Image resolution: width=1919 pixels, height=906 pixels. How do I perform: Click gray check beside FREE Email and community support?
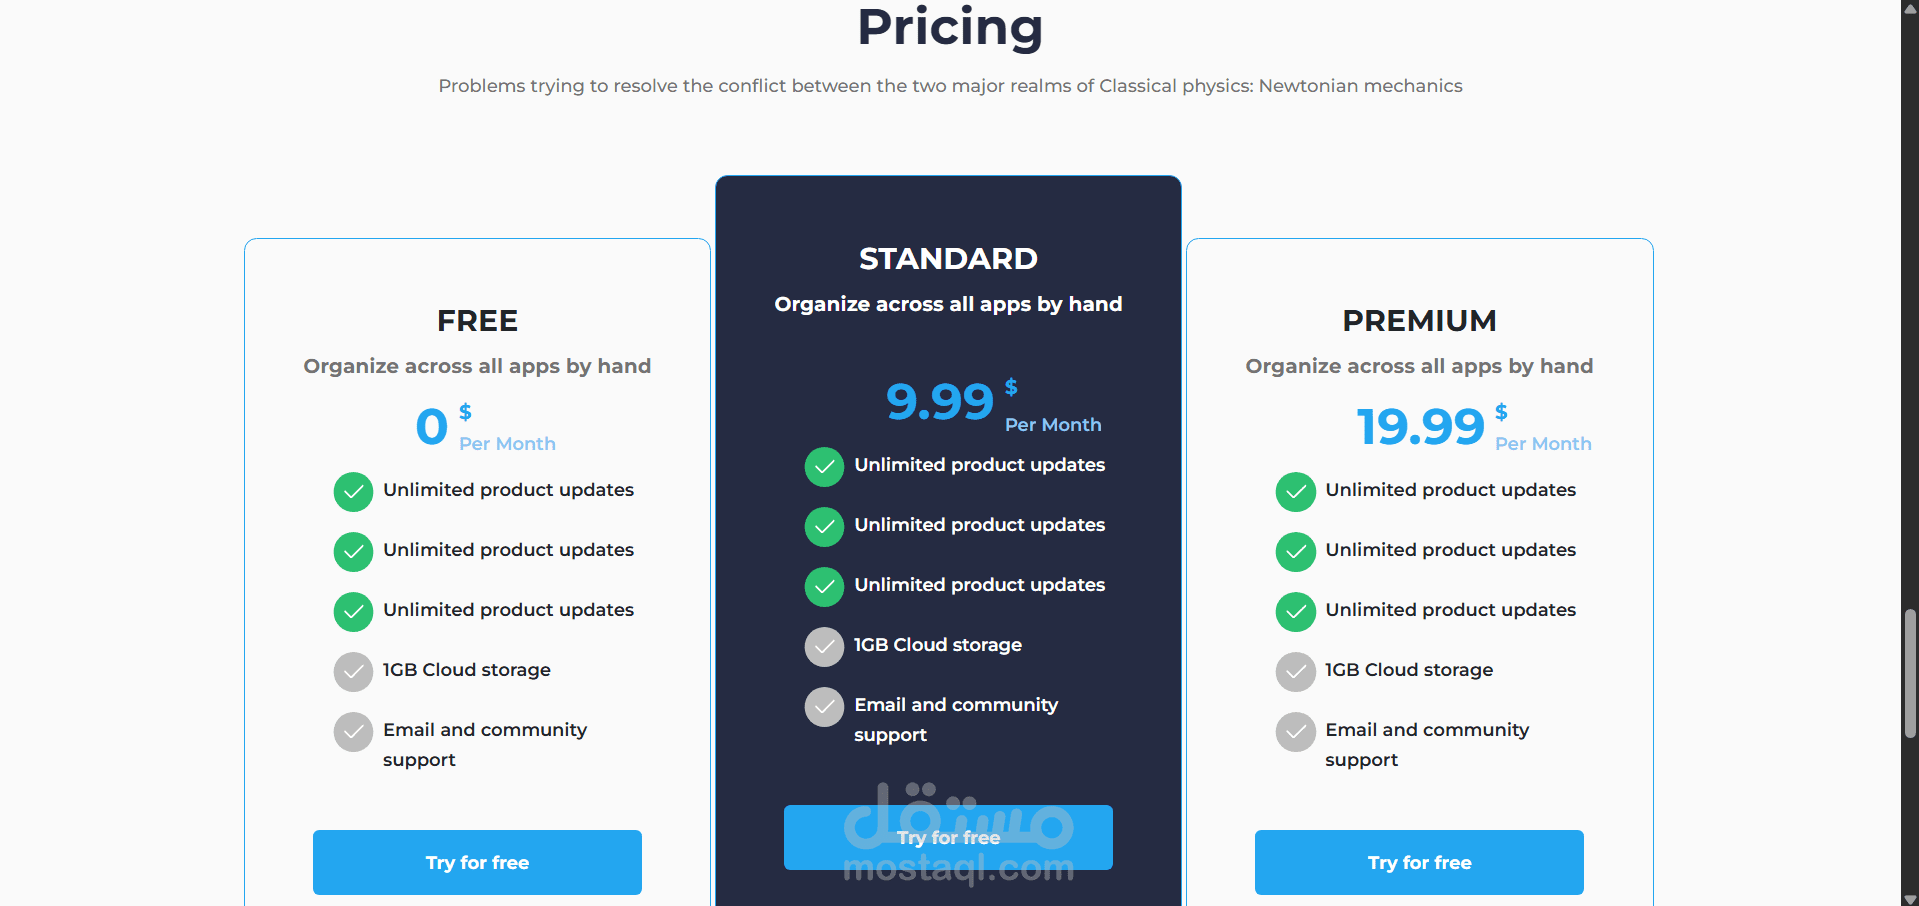click(x=353, y=731)
